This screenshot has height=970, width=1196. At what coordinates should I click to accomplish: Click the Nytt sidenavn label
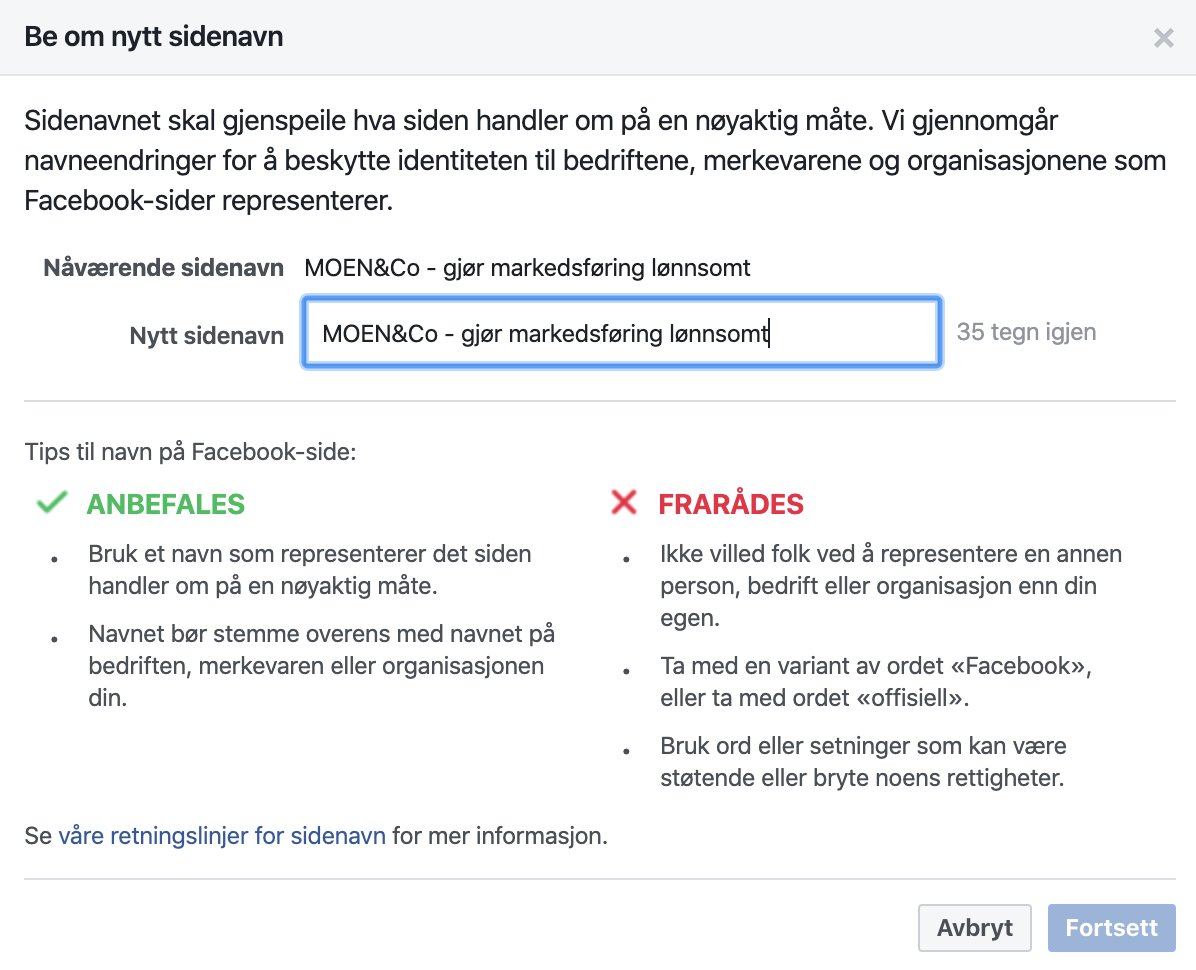pyautogui.click(x=207, y=336)
